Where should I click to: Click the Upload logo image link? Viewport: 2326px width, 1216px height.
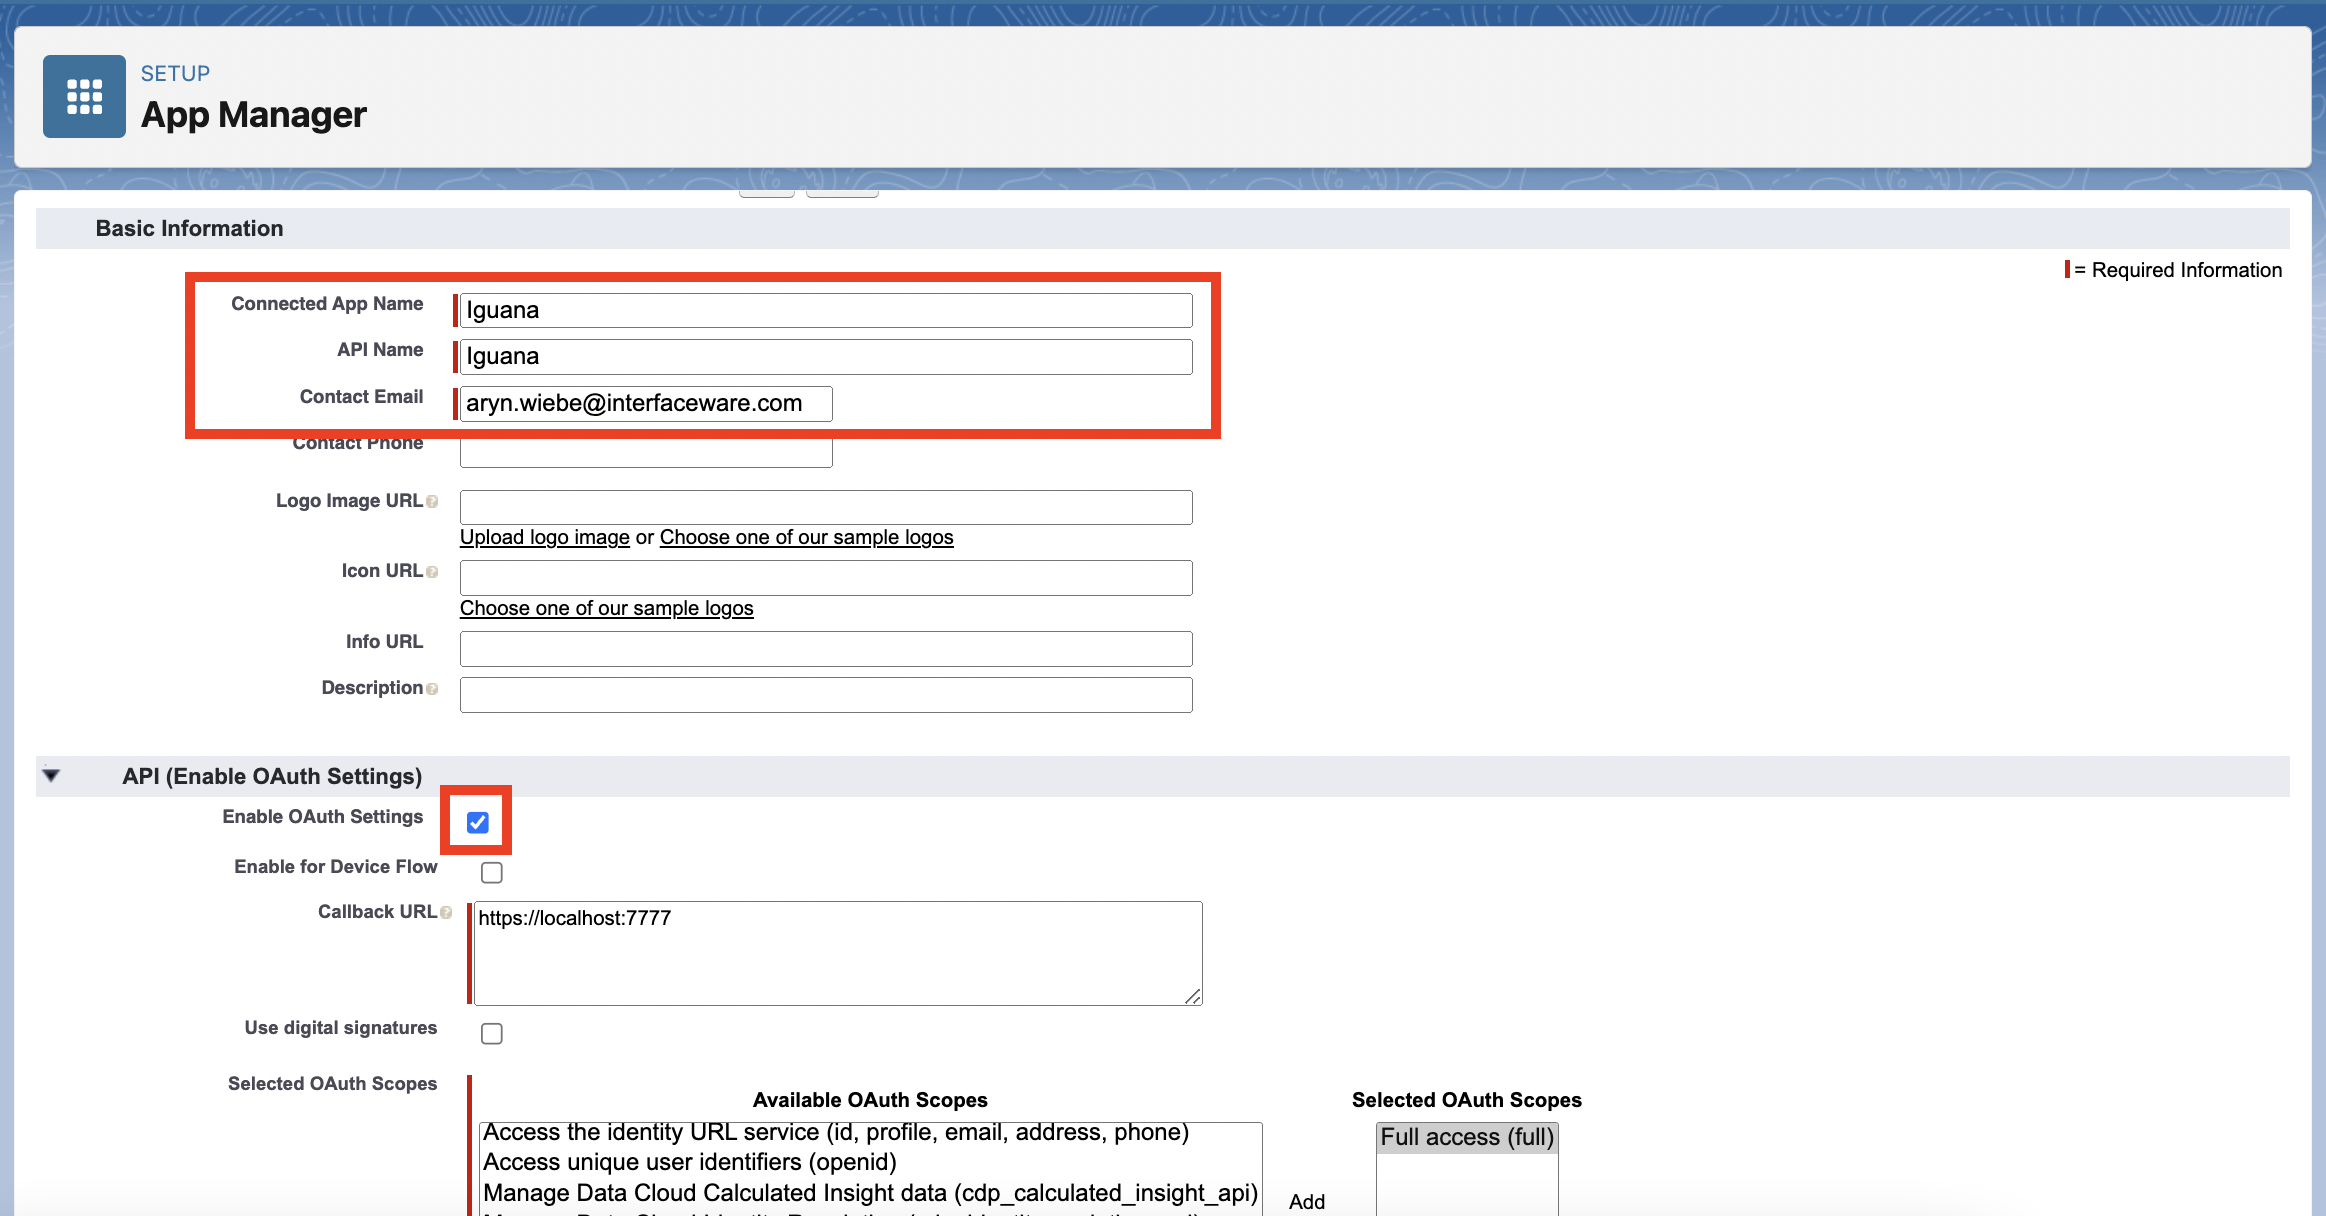tap(544, 537)
